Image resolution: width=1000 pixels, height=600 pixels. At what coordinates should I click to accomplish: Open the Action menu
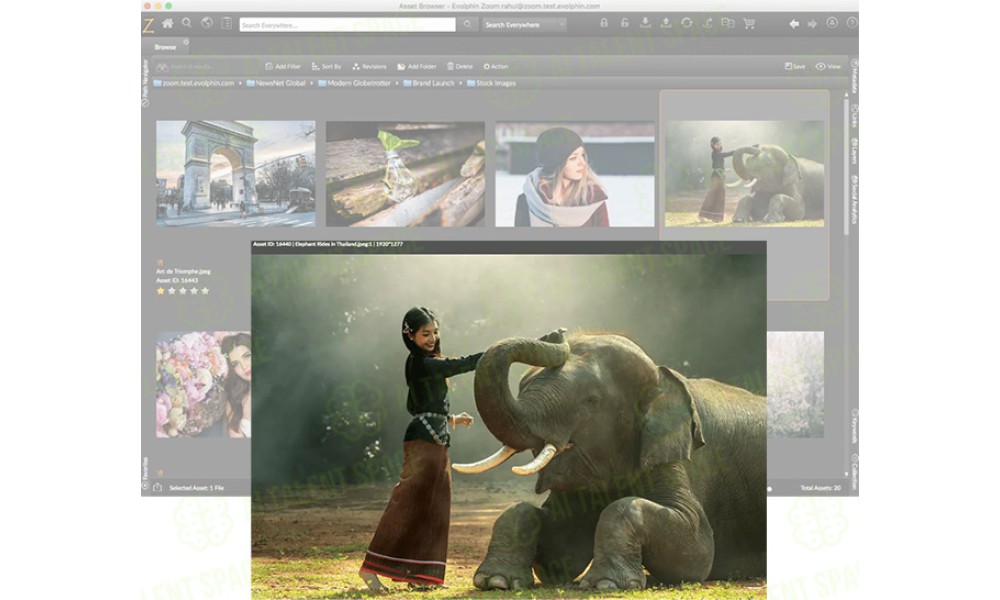(x=496, y=66)
